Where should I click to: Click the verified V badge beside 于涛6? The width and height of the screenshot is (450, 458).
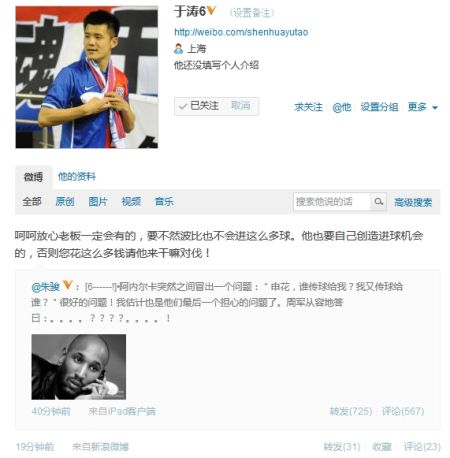click(211, 11)
